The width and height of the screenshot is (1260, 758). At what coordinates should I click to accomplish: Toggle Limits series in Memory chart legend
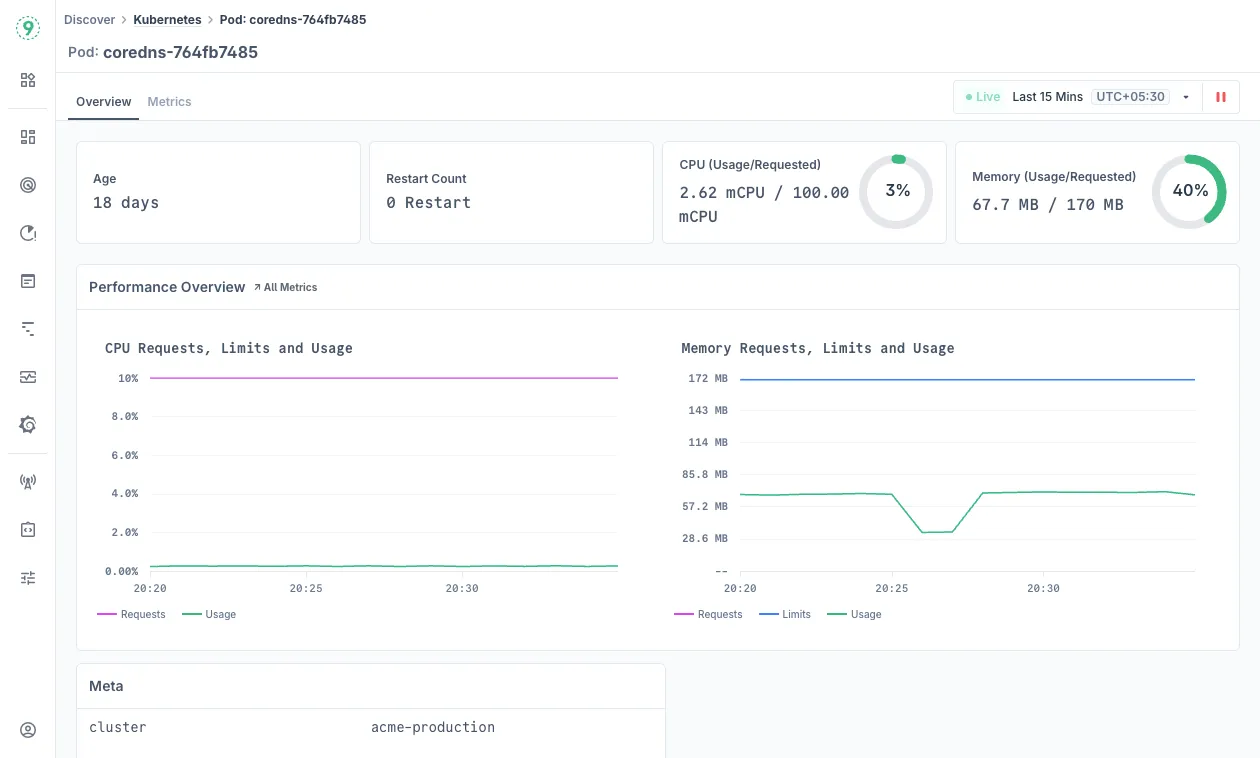coord(796,614)
